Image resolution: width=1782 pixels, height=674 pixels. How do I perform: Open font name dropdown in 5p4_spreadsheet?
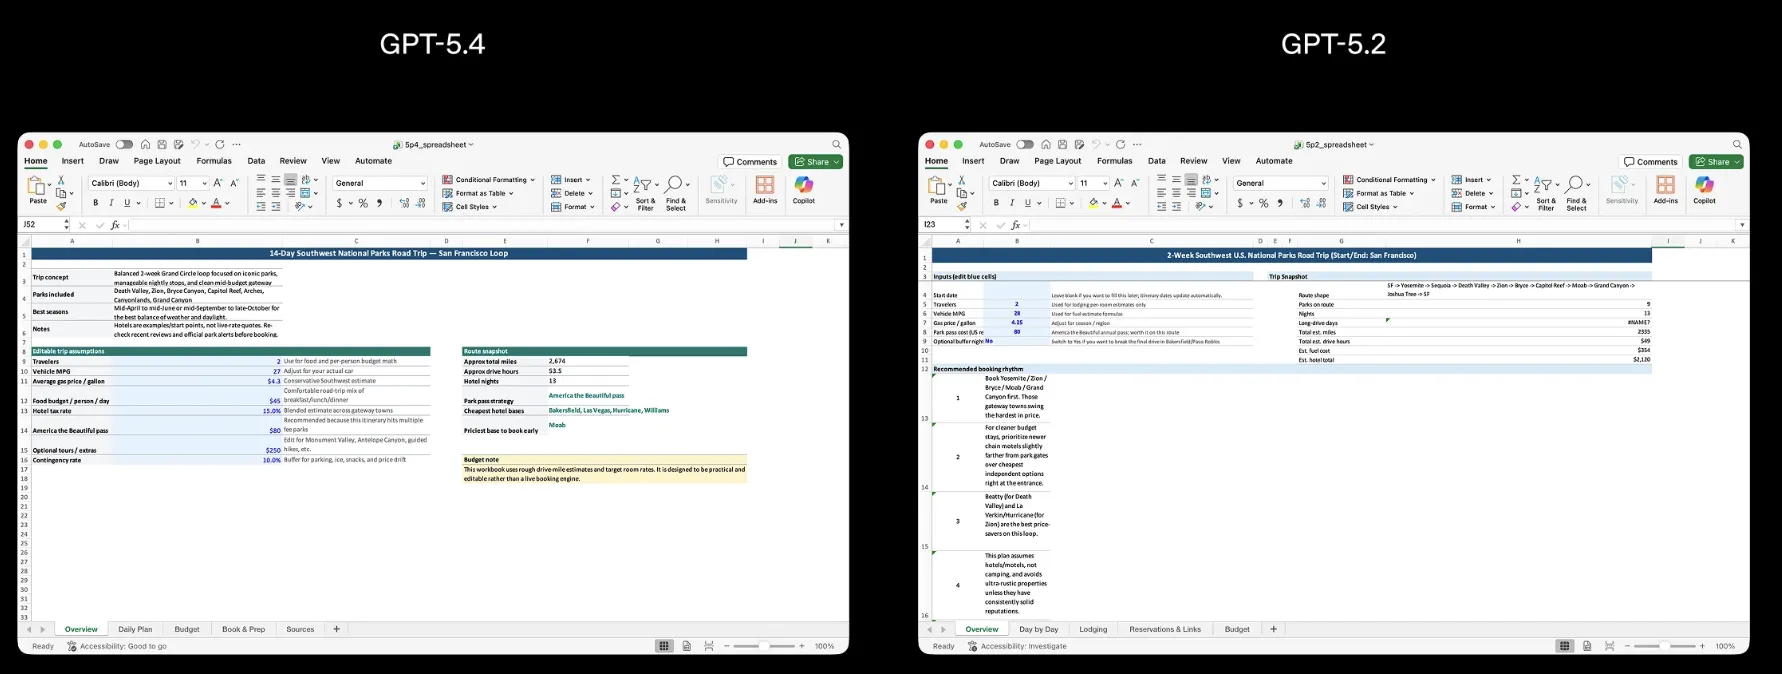tap(170, 183)
